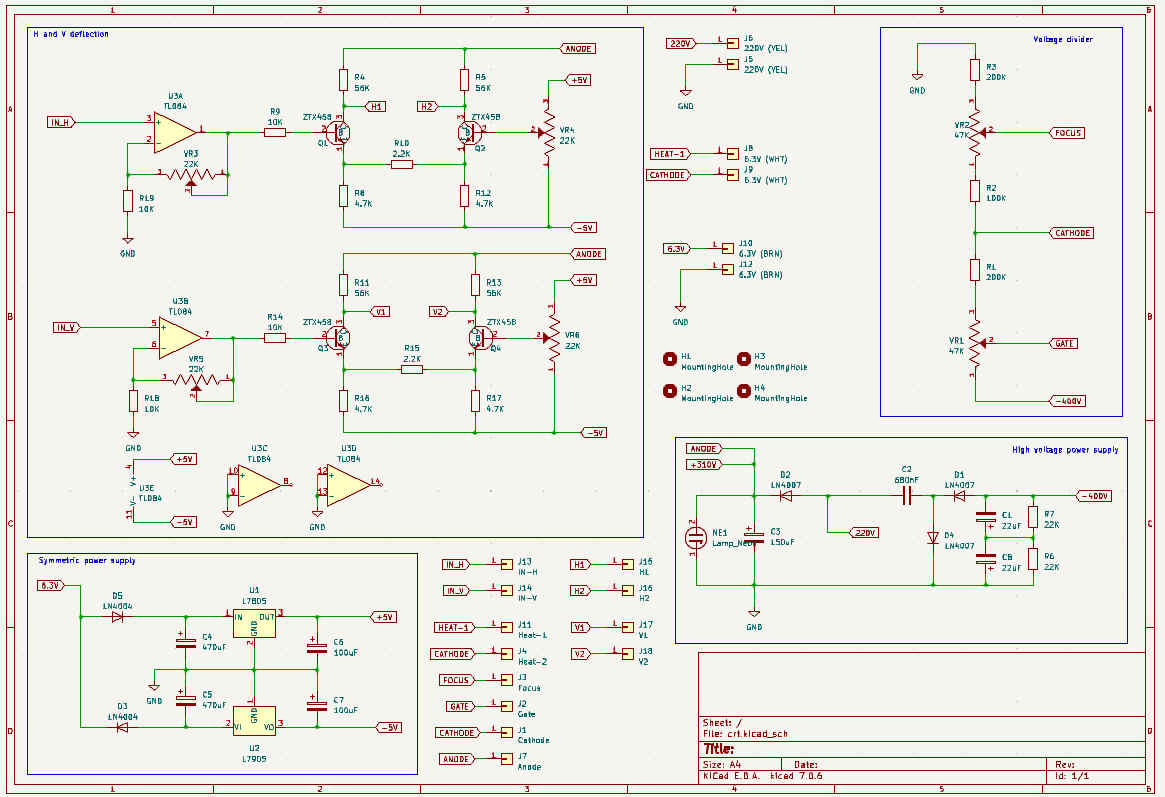Viewport: 1165px width, 797px height.
Task: Click the "File: crt.kicad_sch" title block text
Action: coord(744,734)
